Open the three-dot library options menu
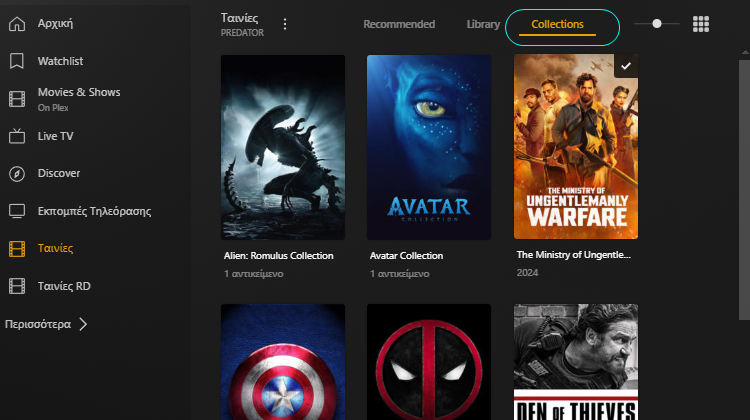The height and width of the screenshot is (420, 750). (x=285, y=24)
